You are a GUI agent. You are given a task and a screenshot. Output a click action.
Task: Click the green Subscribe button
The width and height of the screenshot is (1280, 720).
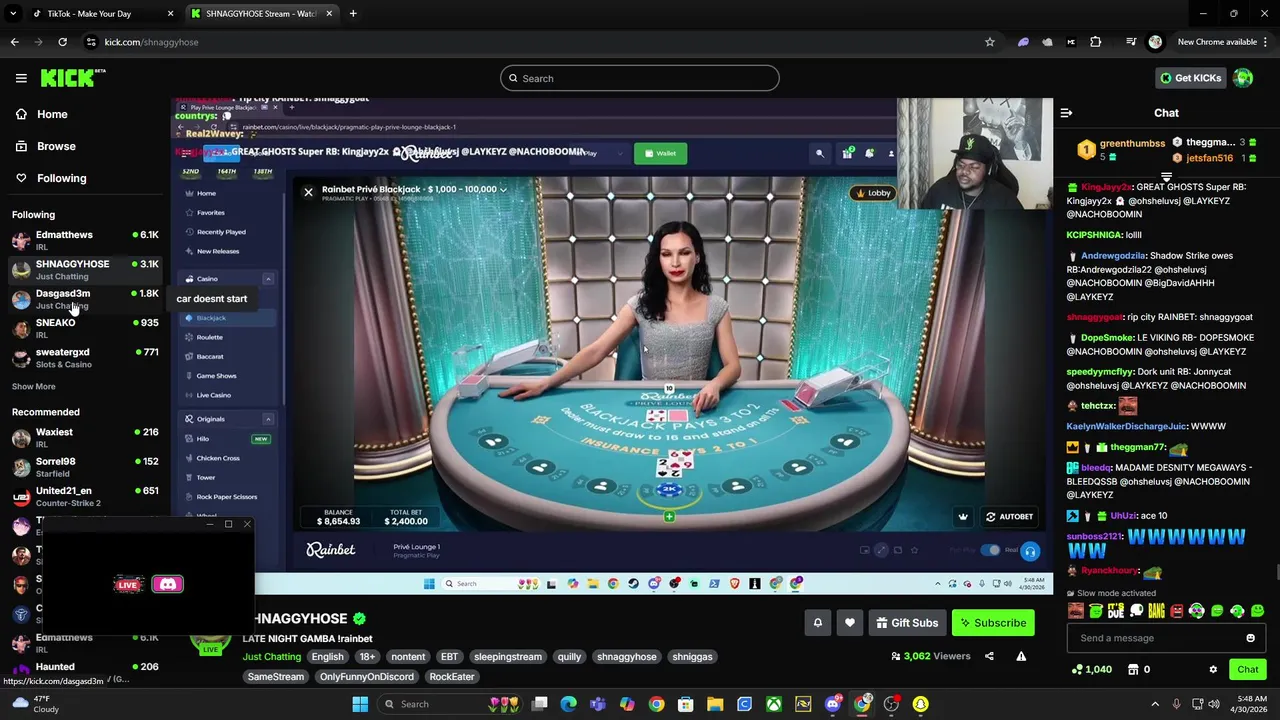pos(993,623)
